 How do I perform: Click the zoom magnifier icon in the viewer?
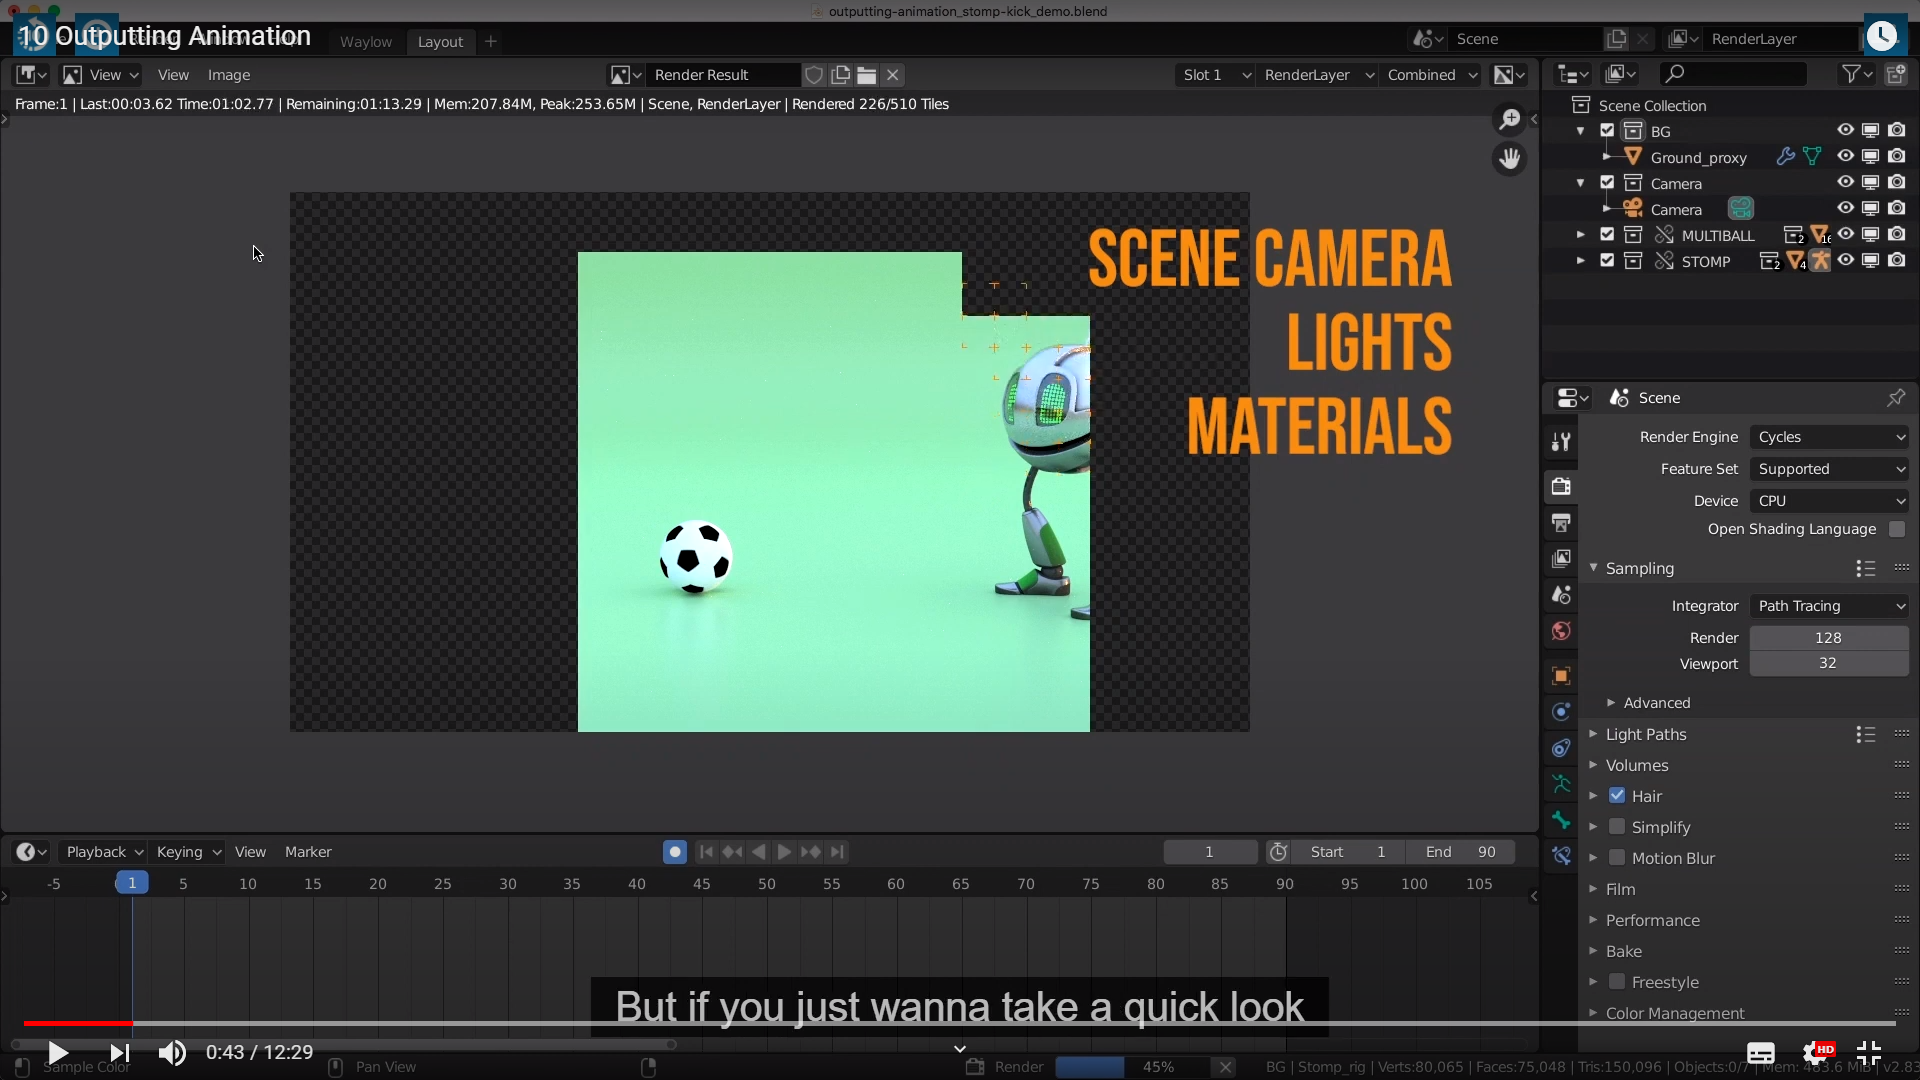1509,119
